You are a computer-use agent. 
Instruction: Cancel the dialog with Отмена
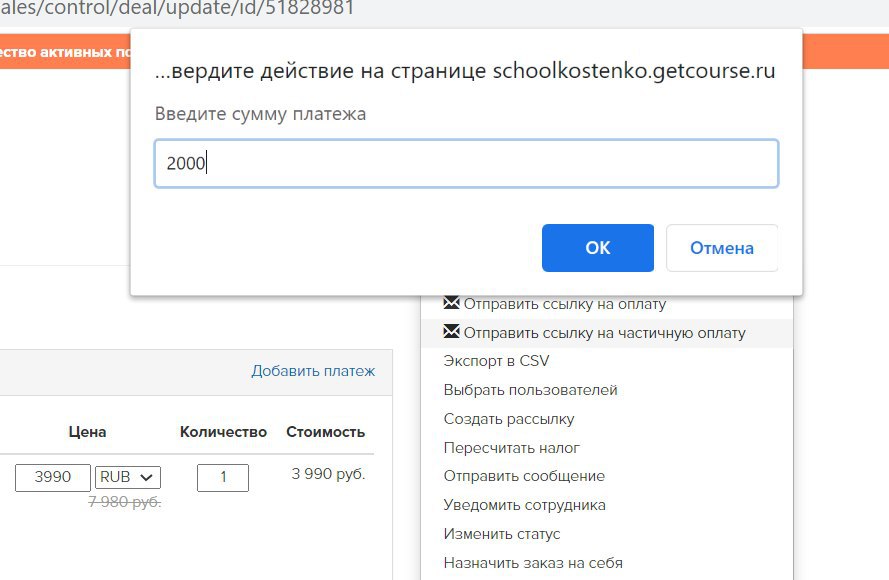coord(722,248)
